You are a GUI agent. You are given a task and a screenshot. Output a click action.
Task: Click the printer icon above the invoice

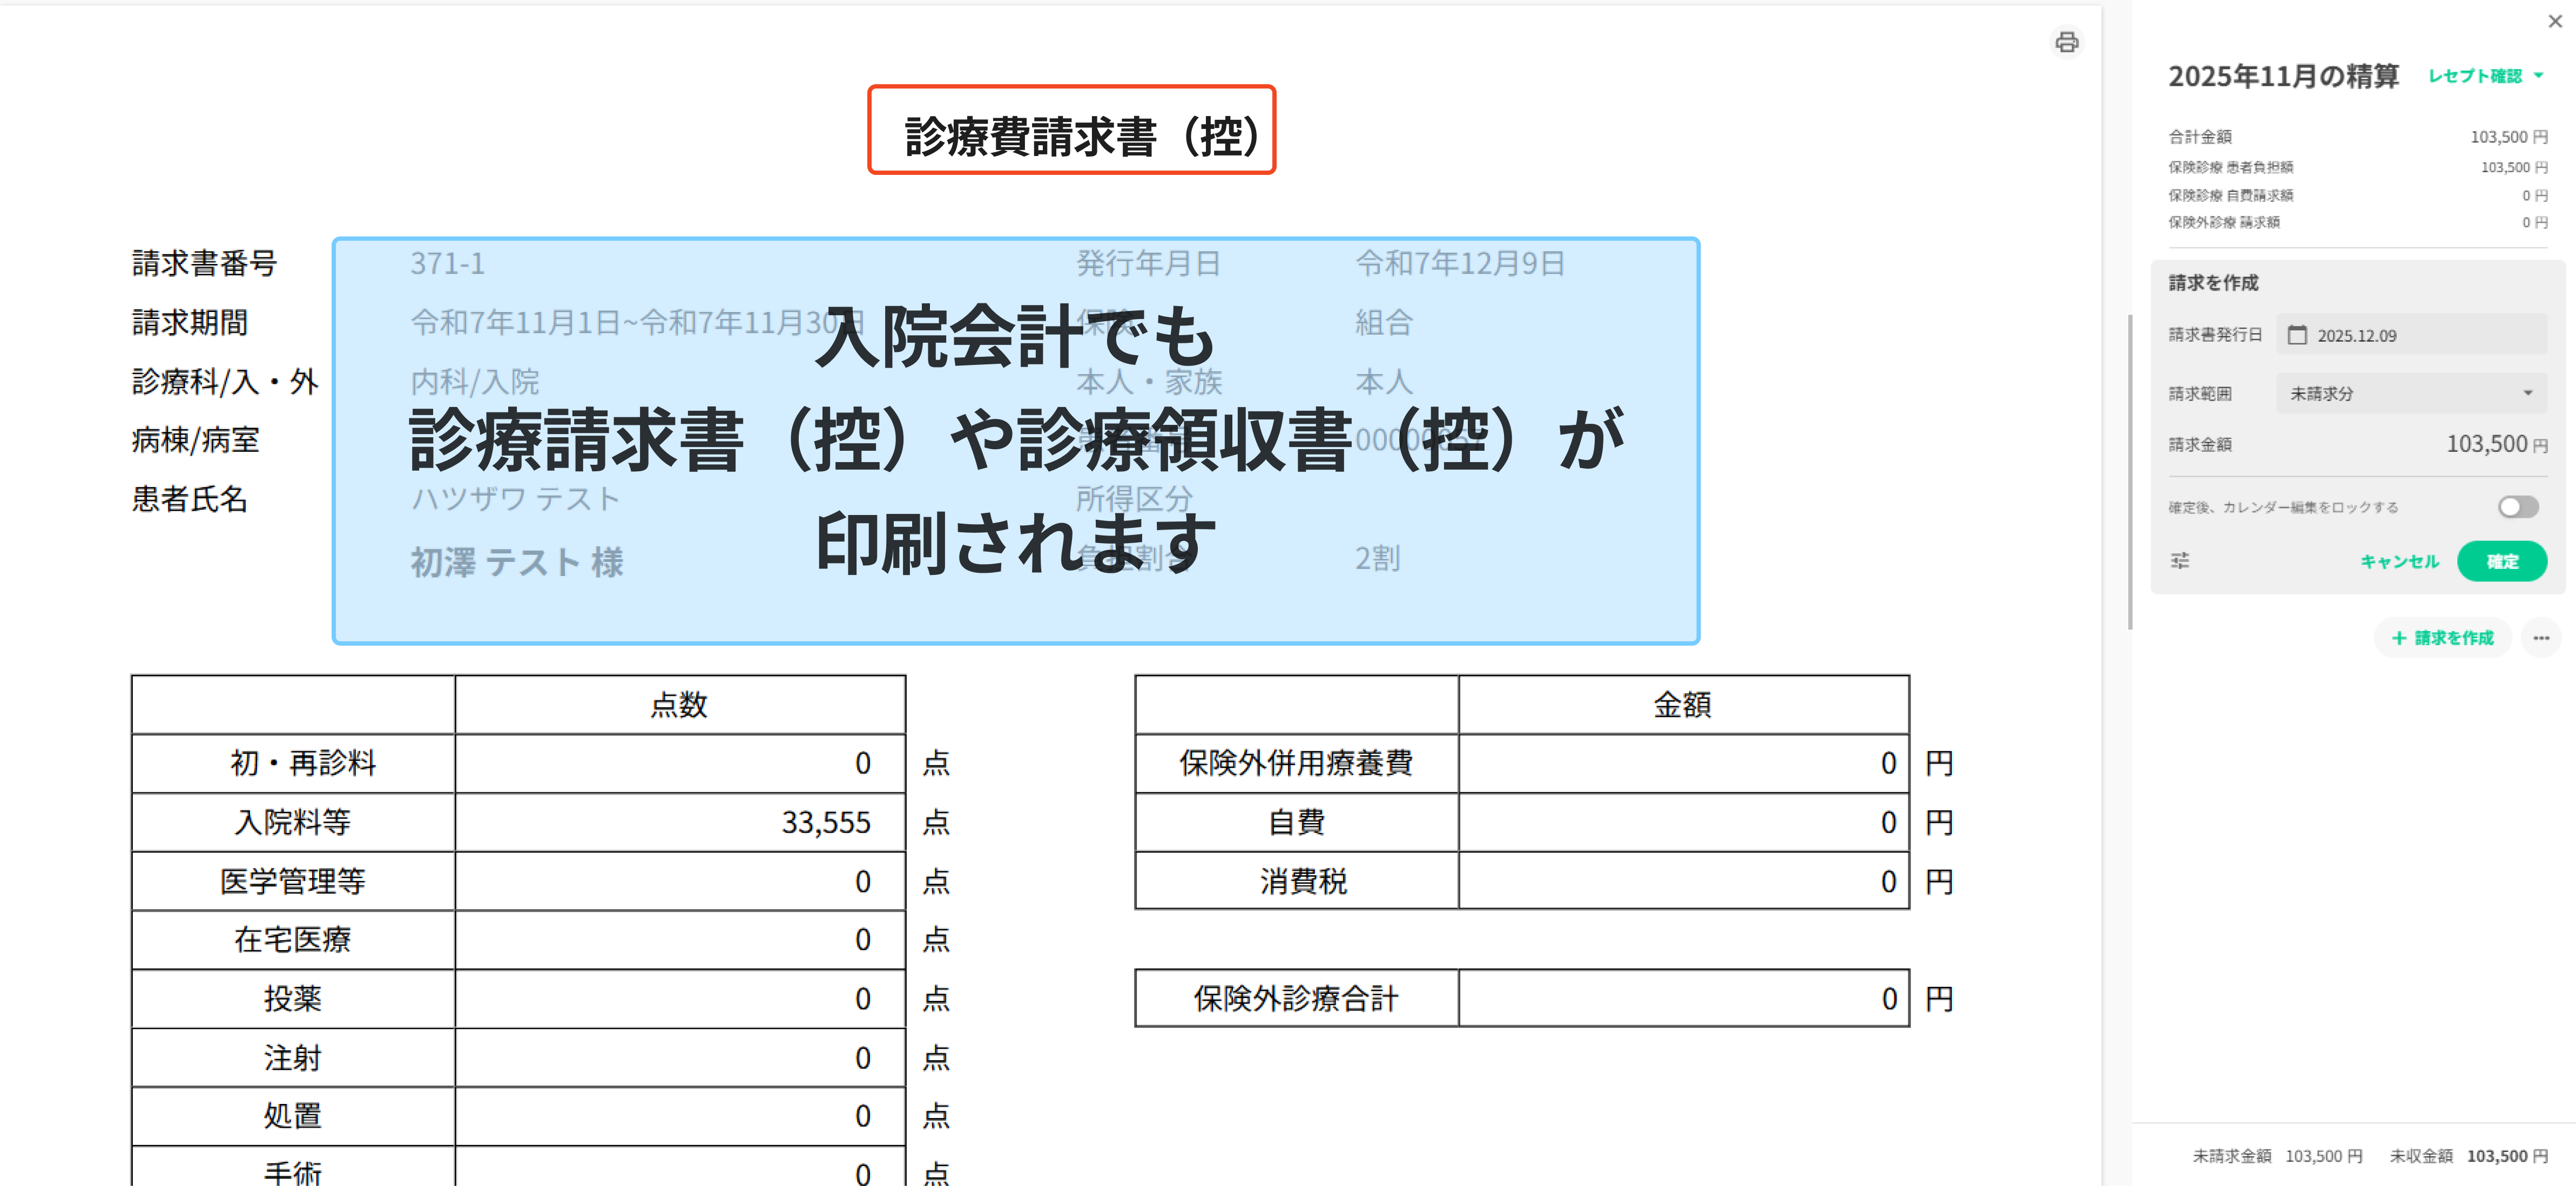[x=2066, y=42]
